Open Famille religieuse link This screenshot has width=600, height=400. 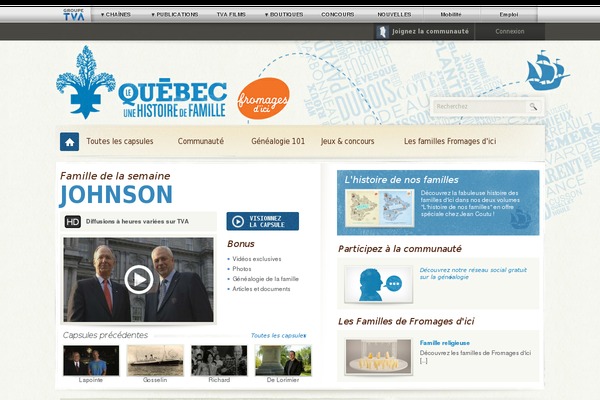coord(445,343)
